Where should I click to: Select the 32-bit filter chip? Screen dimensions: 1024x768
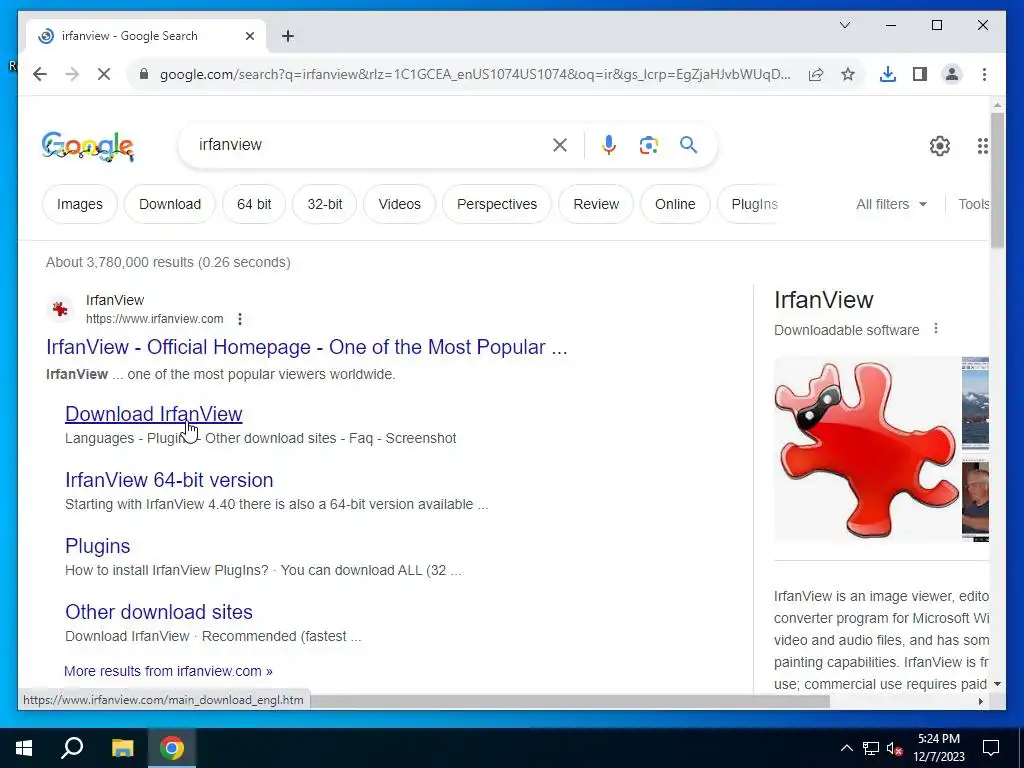point(325,204)
